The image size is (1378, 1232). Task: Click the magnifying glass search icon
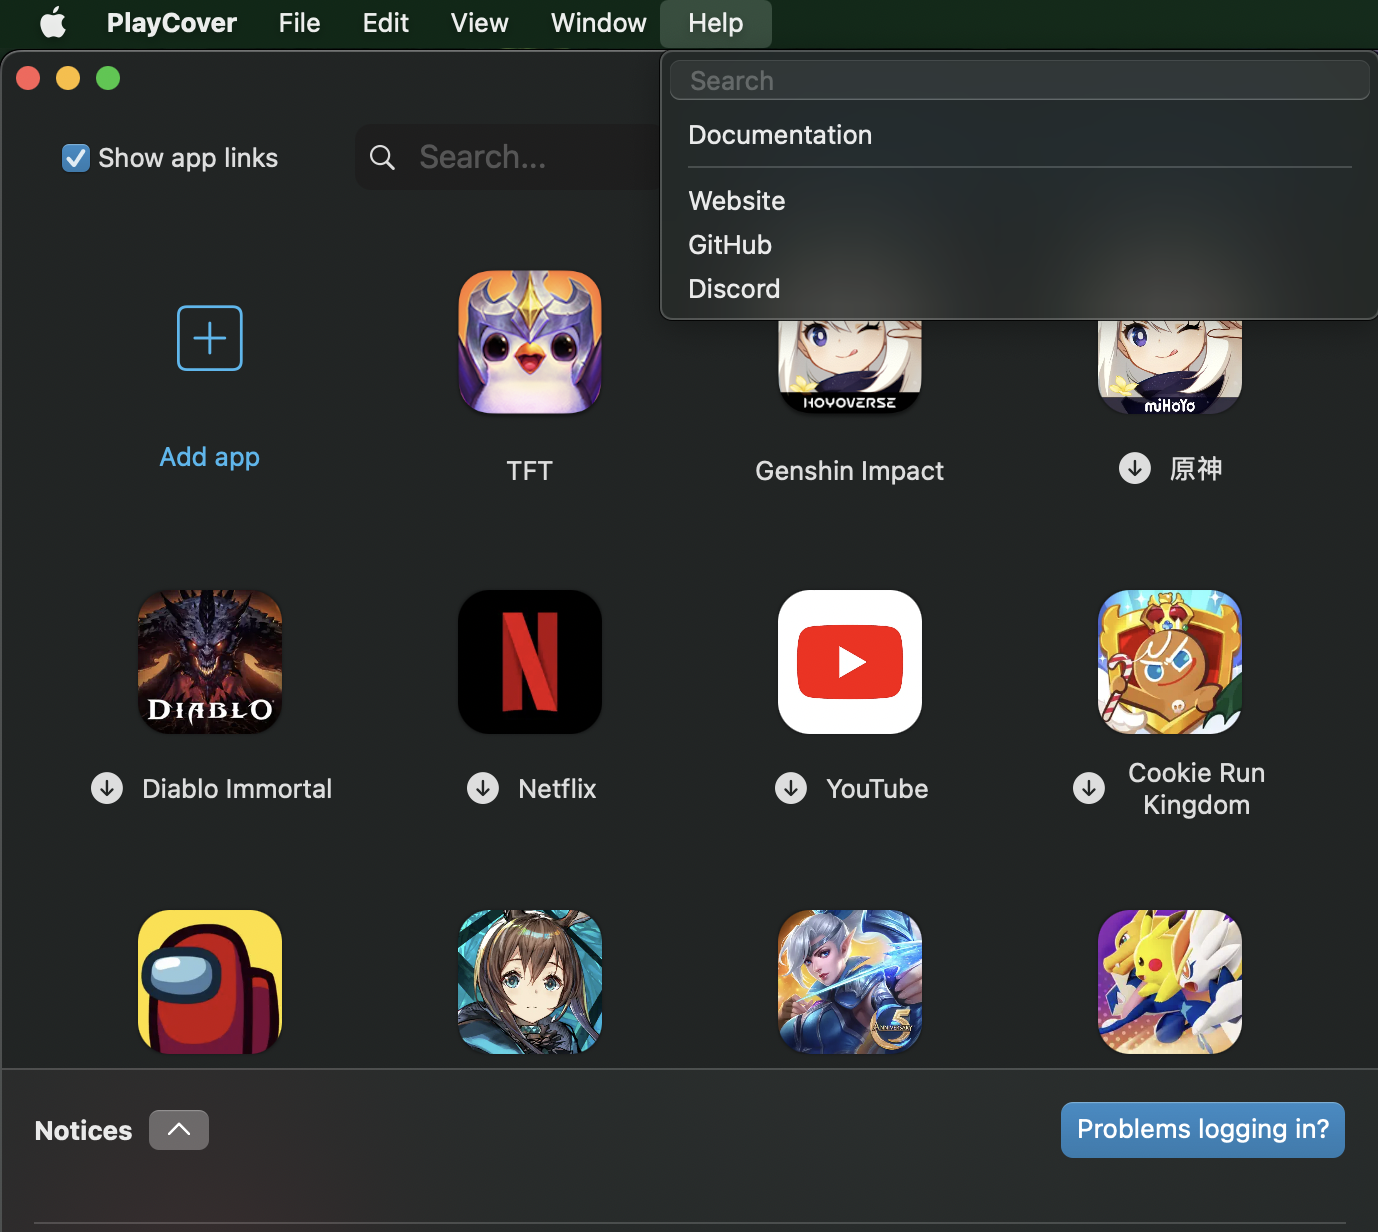382,157
